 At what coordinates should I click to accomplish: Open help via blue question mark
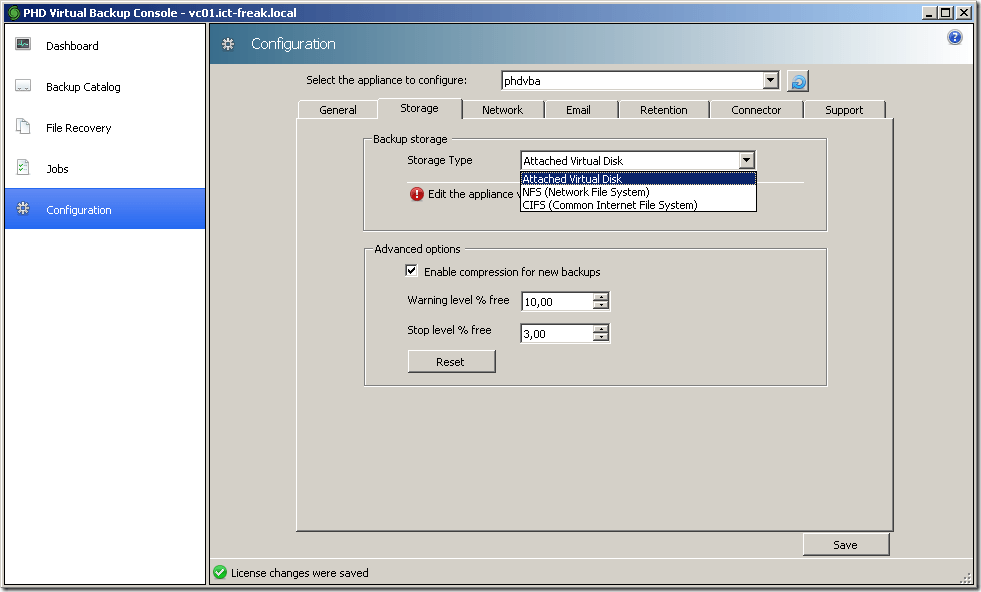coord(954,37)
